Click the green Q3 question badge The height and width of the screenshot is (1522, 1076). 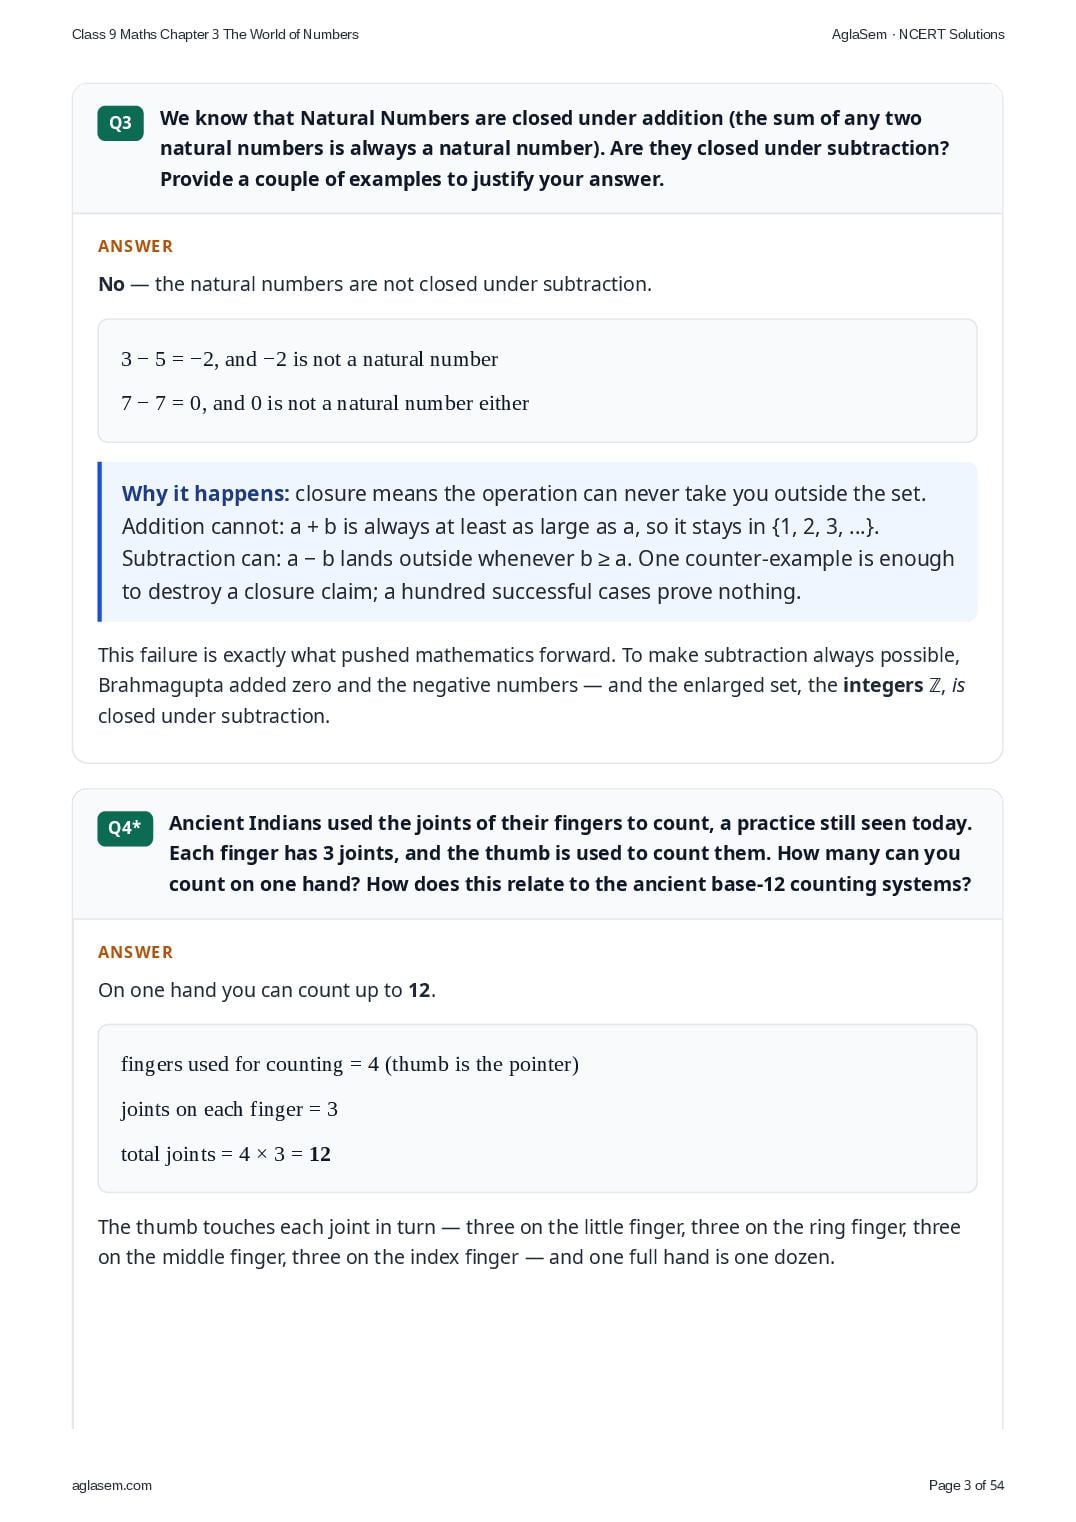point(120,123)
